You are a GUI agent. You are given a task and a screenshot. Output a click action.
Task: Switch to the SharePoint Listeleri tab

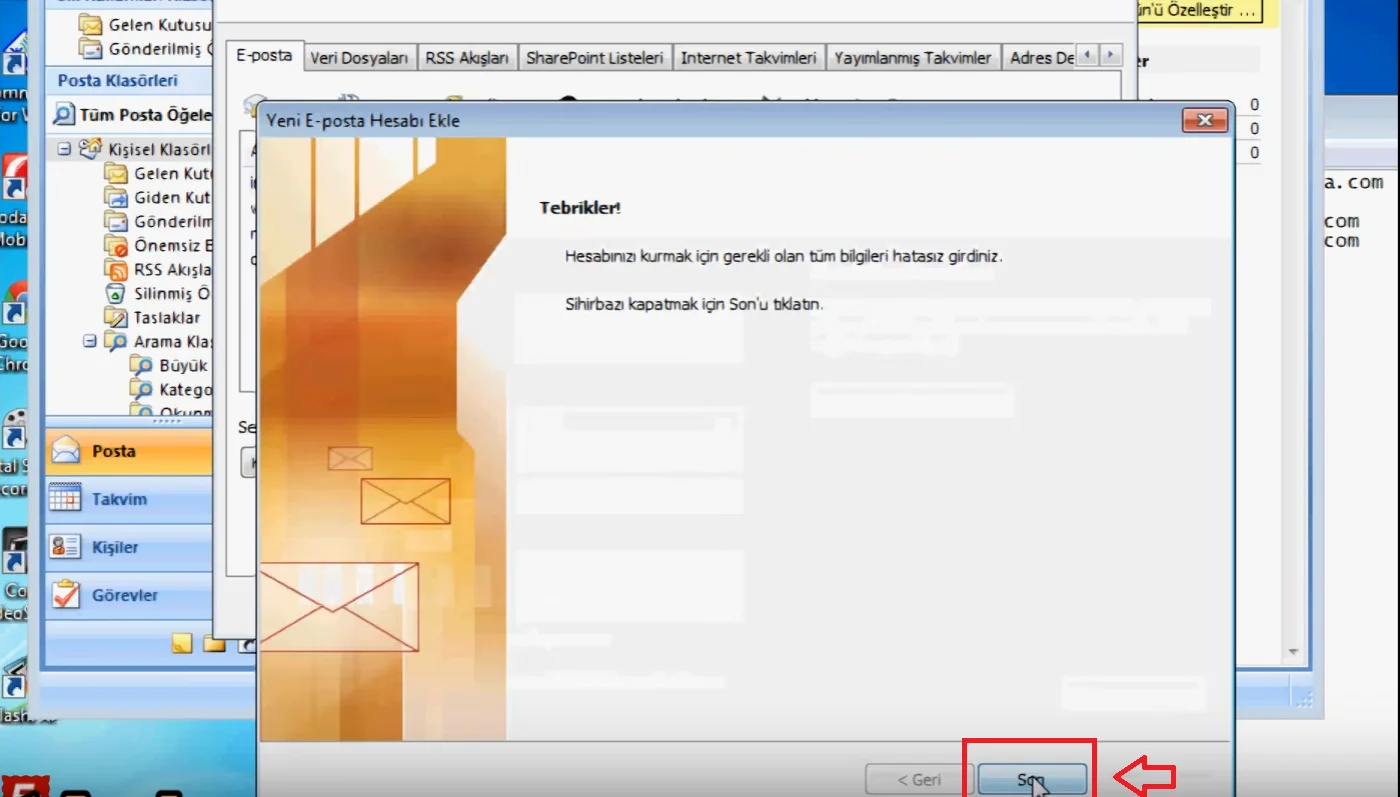tap(594, 58)
